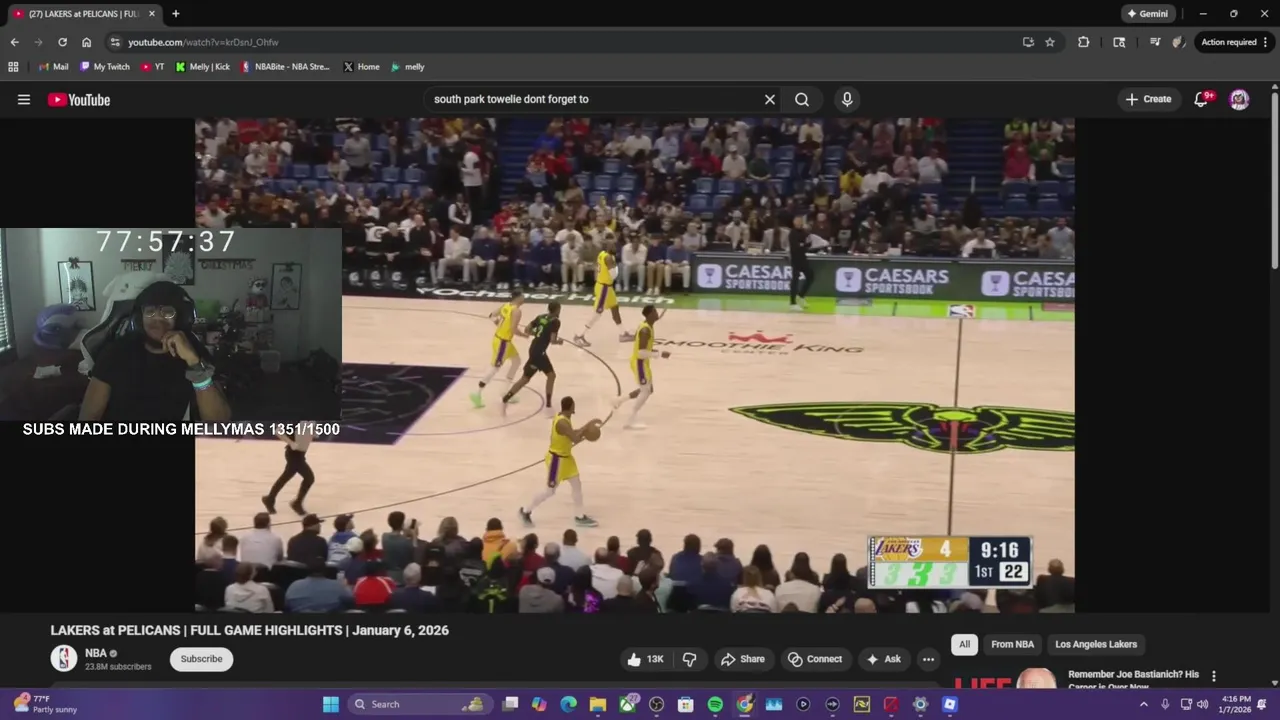Screen dimensions: 1280x720
Task: Reload the YouTube page
Action: click(x=62, y=42)
